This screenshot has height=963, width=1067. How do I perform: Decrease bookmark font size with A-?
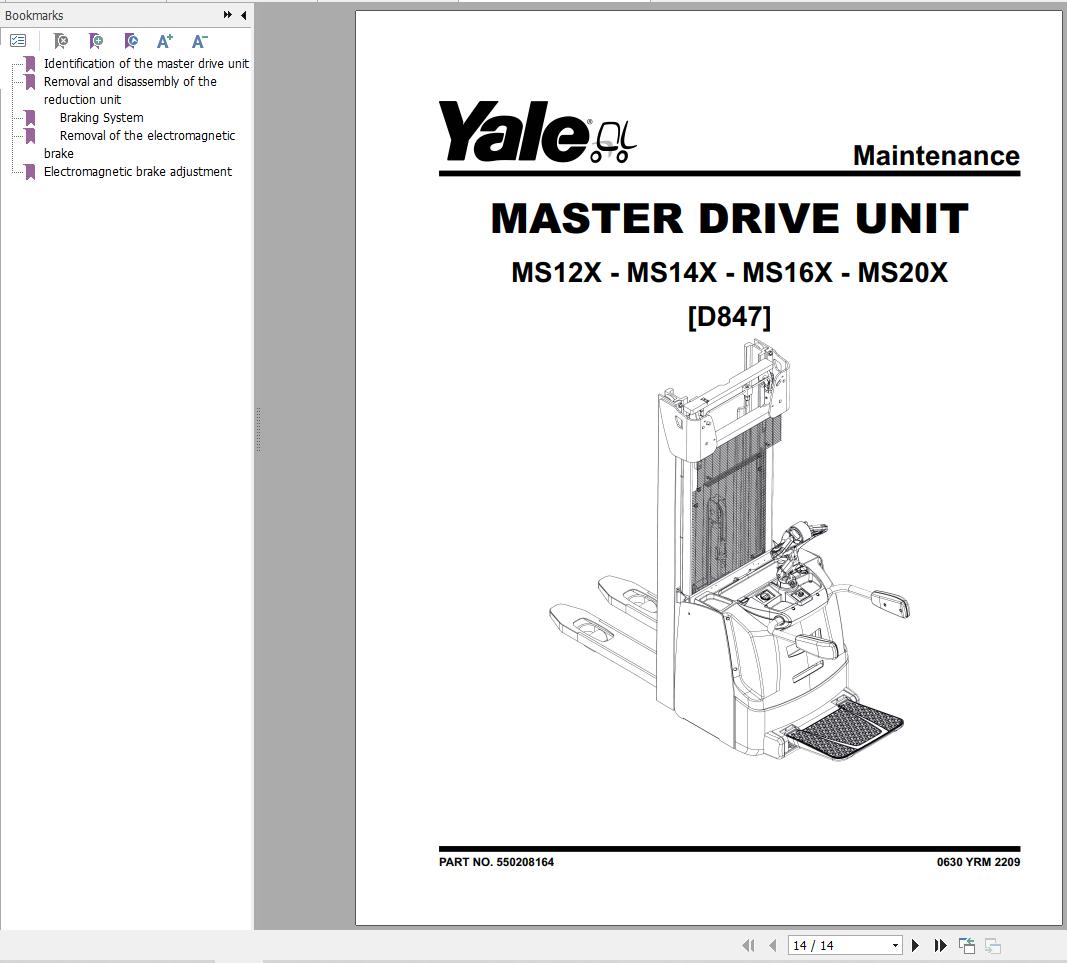pyautogui.click(x=199, y=42)
